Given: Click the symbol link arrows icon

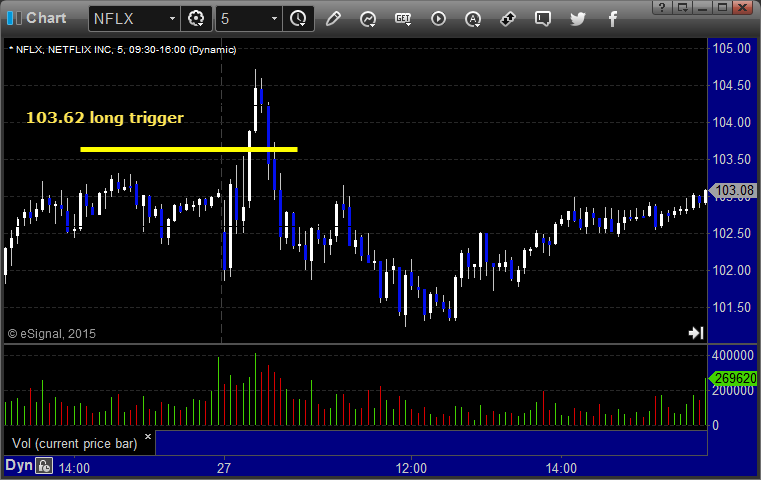Looking at the screenshot, I should (x=508, y=19).
